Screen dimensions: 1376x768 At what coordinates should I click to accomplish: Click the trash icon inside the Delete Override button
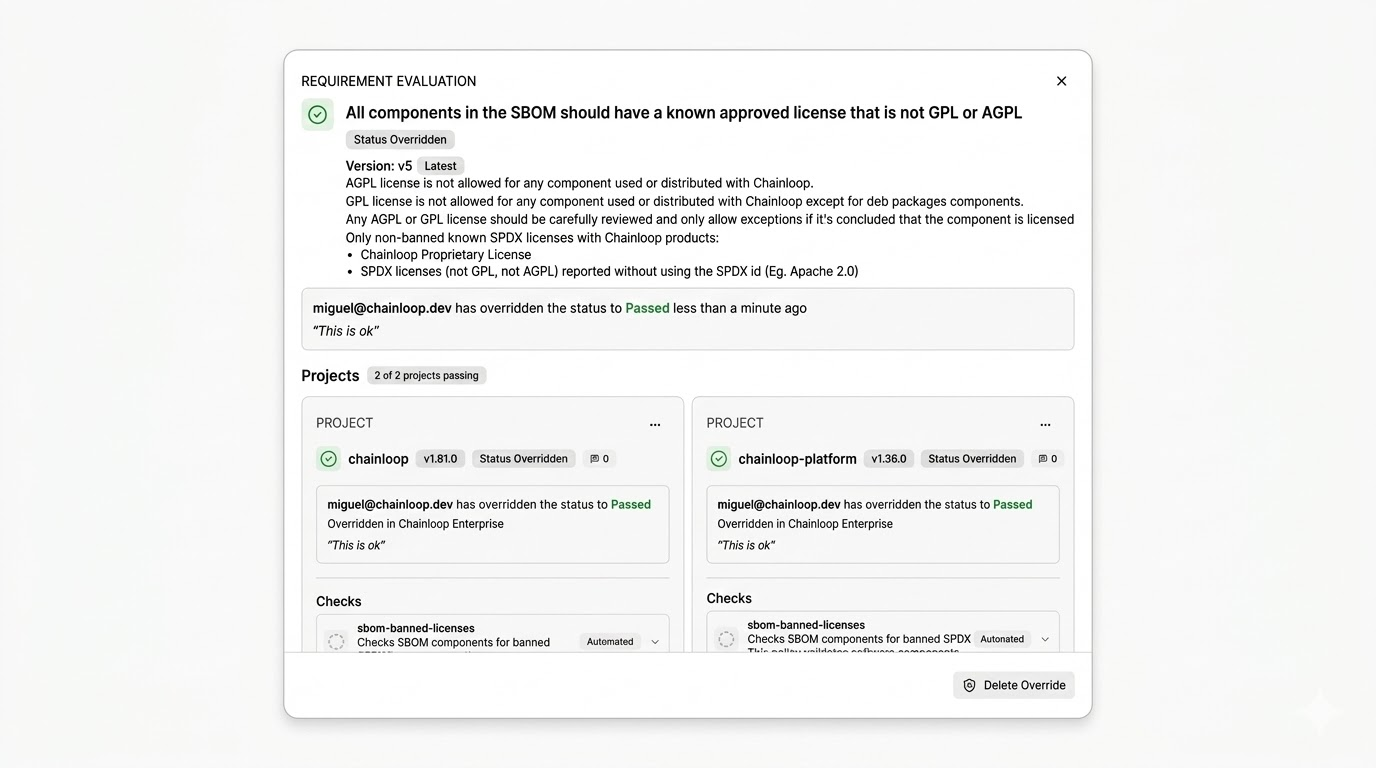click(x=968, y=685)
